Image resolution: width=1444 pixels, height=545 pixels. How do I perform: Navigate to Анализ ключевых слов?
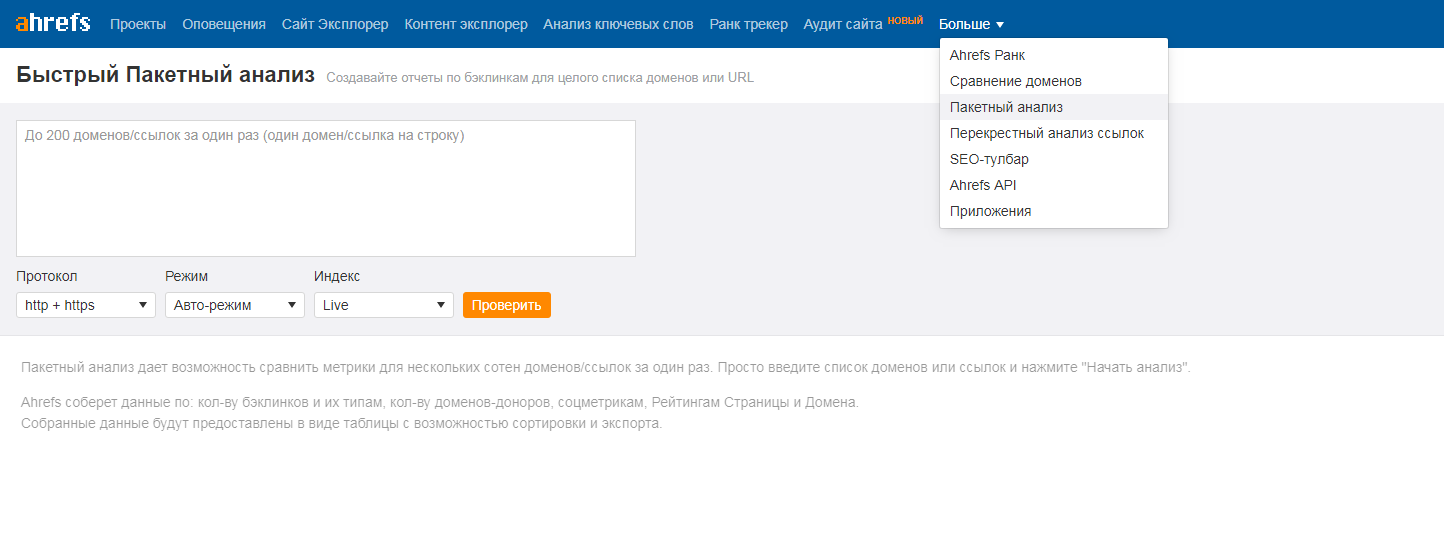point(618,24)
